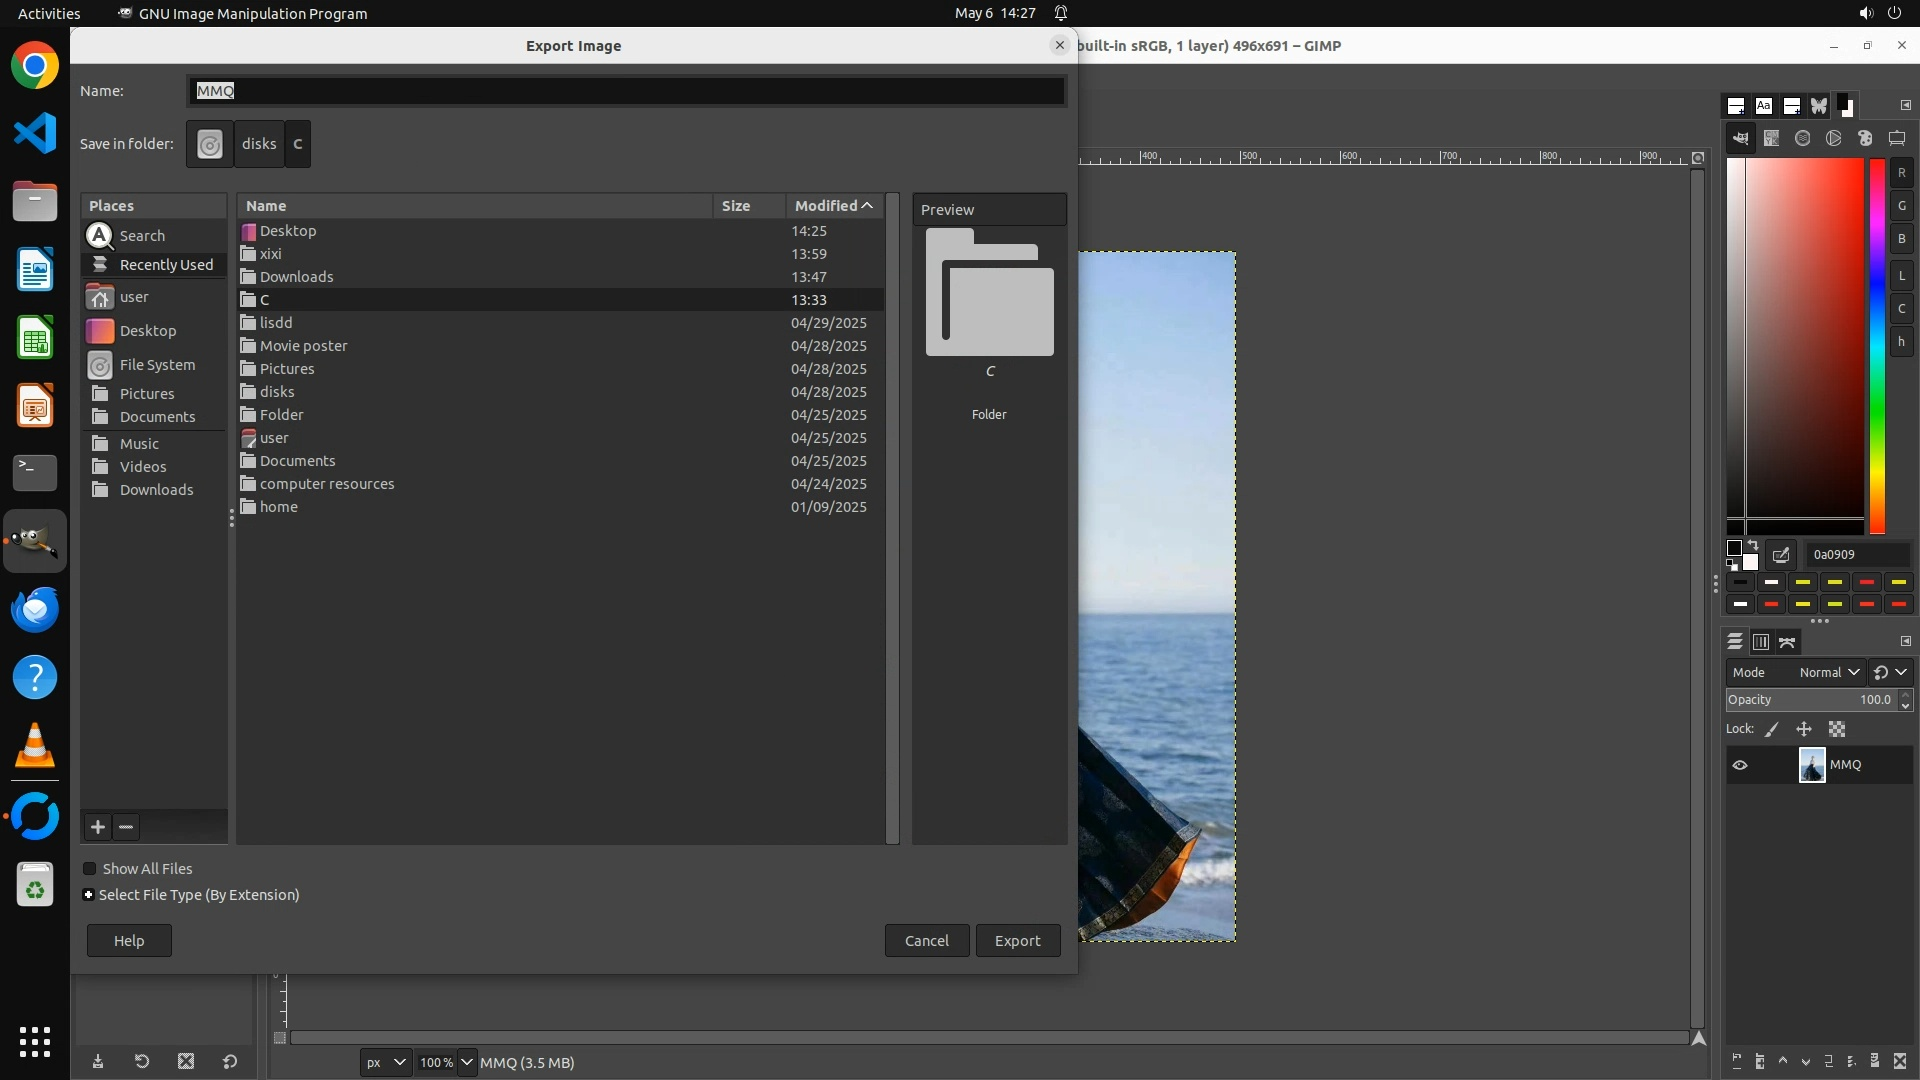Click the Export button

tap(1017, 941)
